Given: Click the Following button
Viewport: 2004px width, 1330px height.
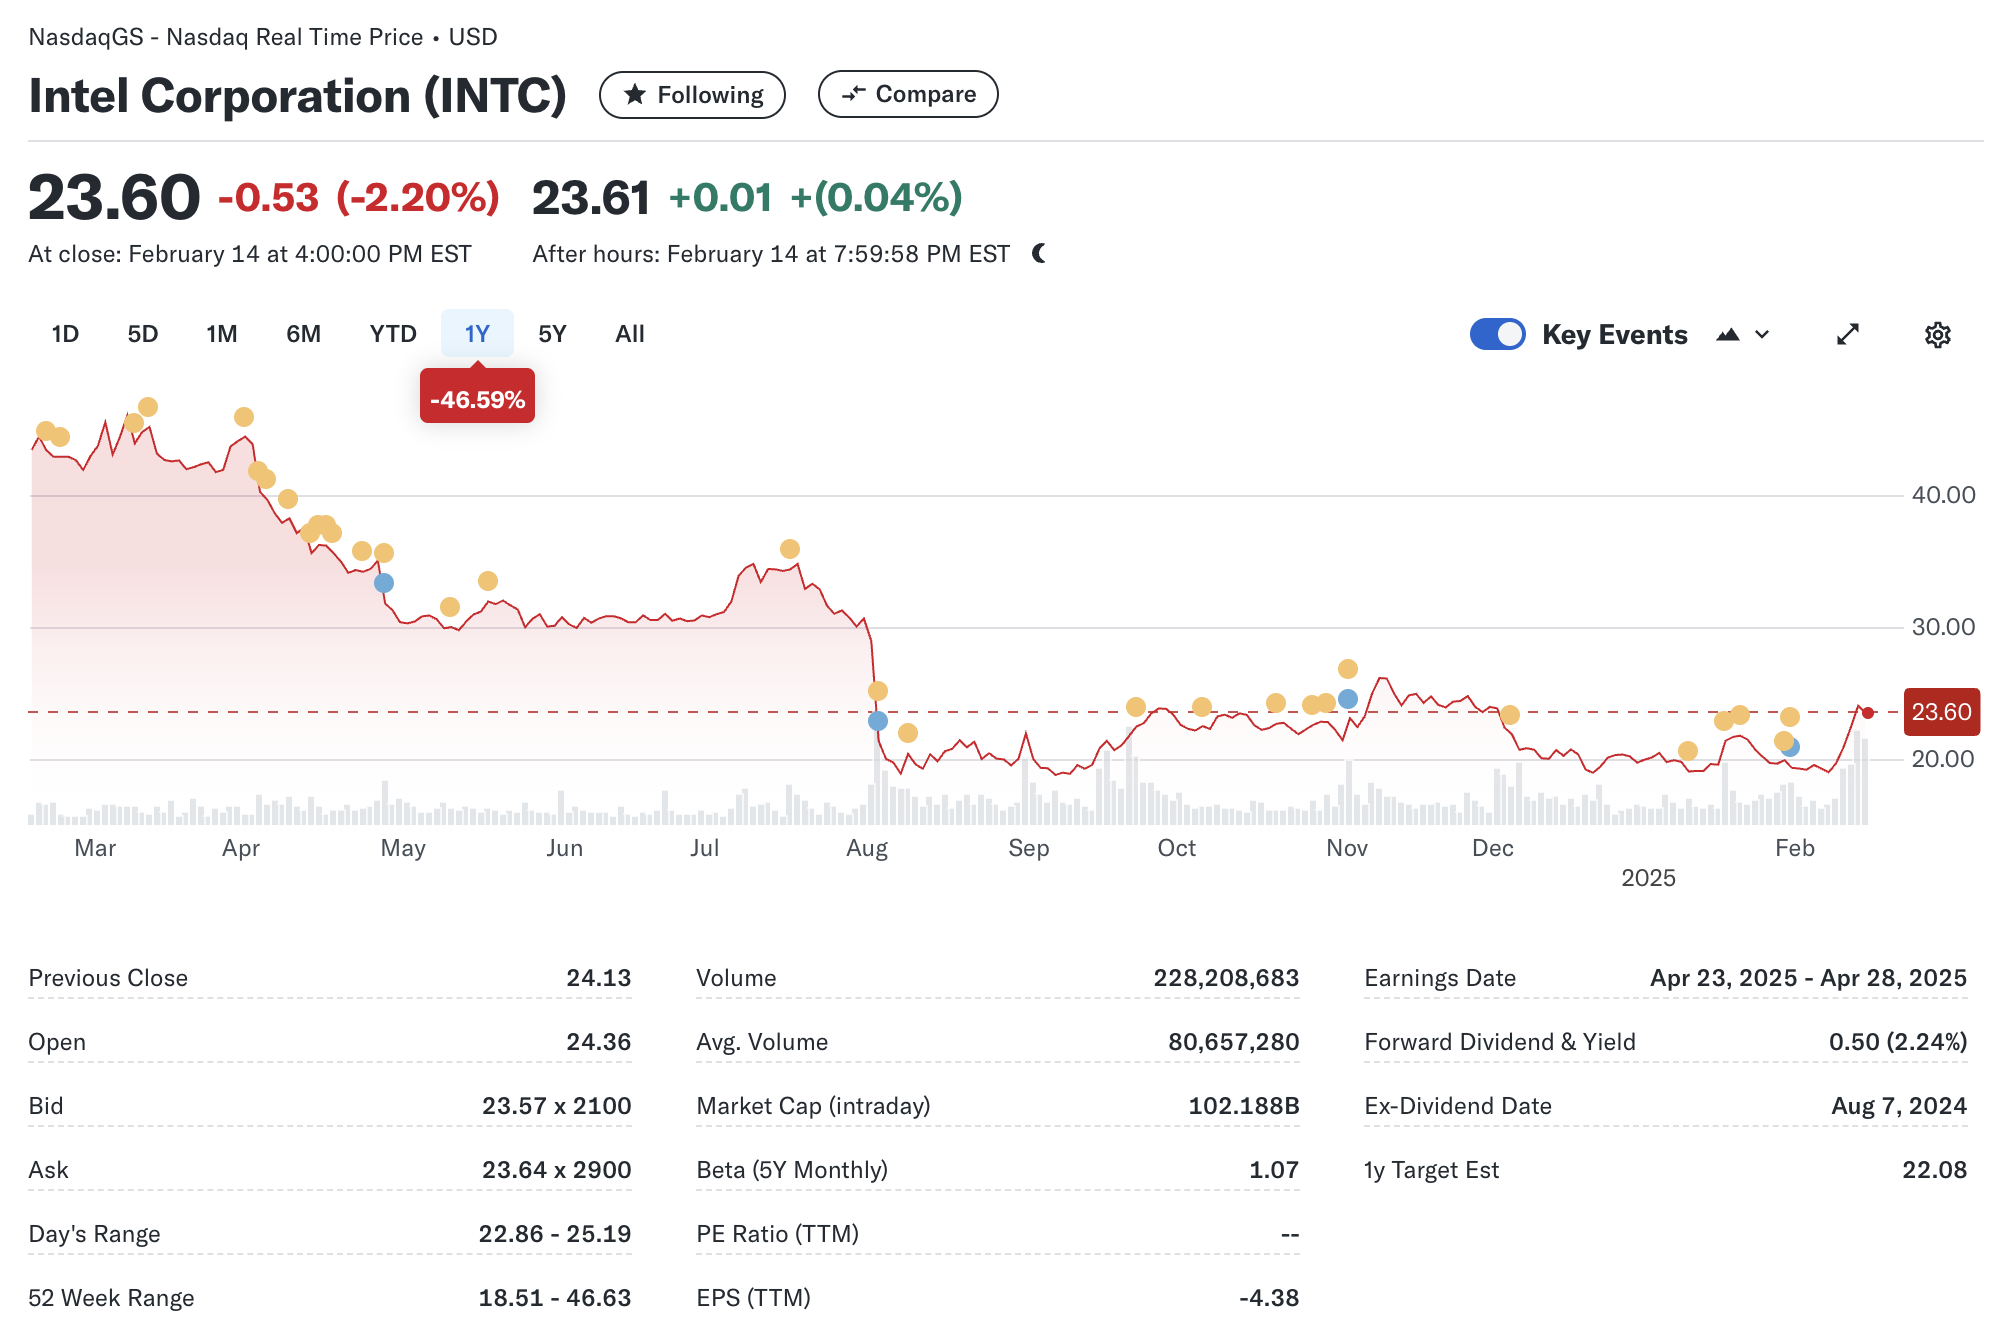Looking at the screenshot, I should click(692, 95).
